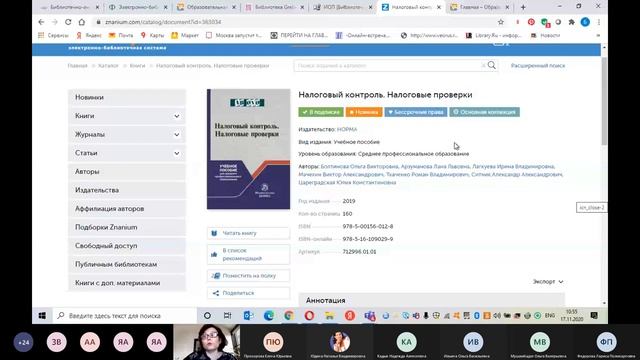
Task: Switch to Chrome on the taskbar
Action: pyautogui.click(x=289, y=316)
